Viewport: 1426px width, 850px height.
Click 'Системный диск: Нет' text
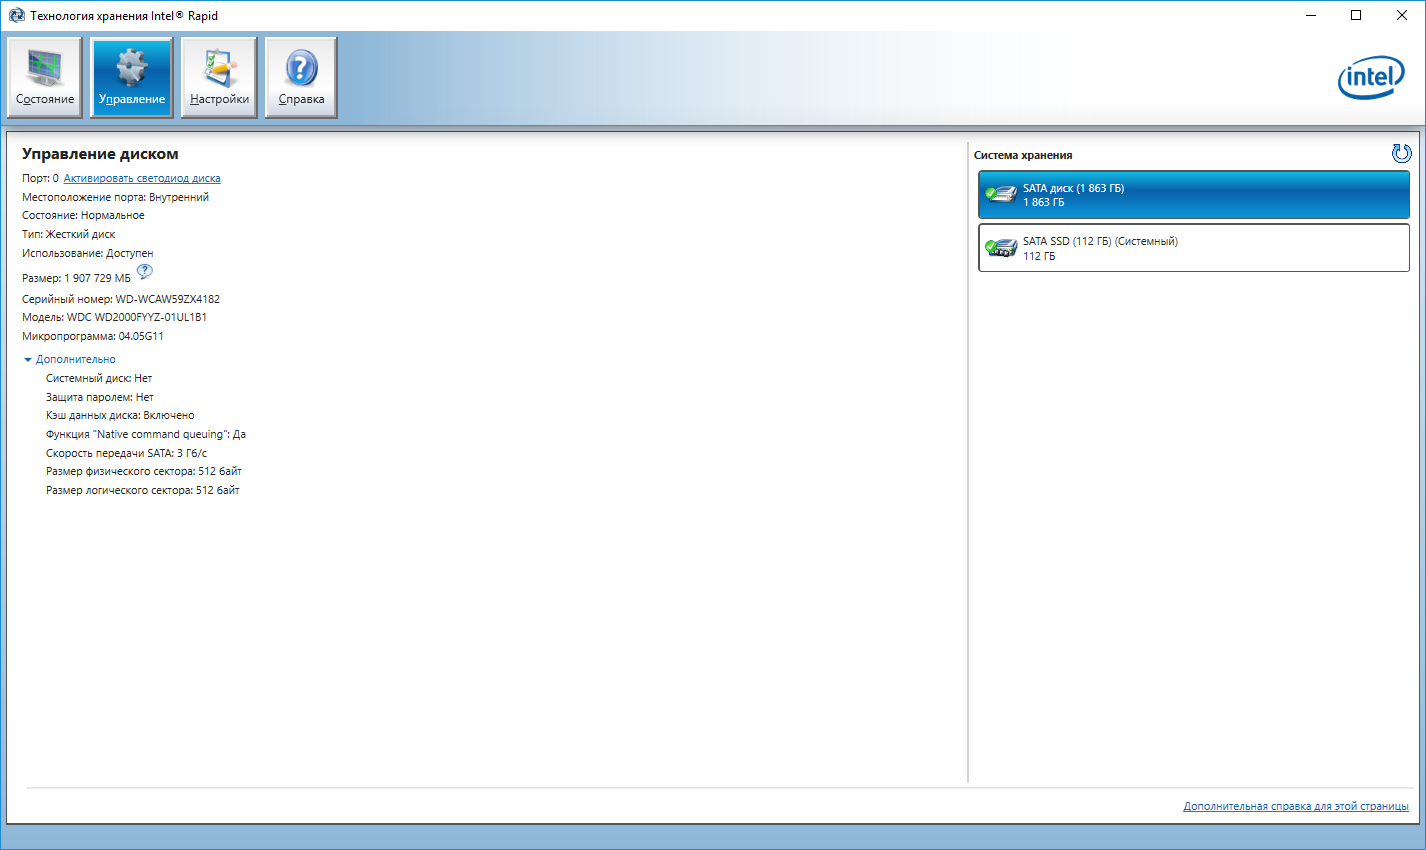[99, 378]
